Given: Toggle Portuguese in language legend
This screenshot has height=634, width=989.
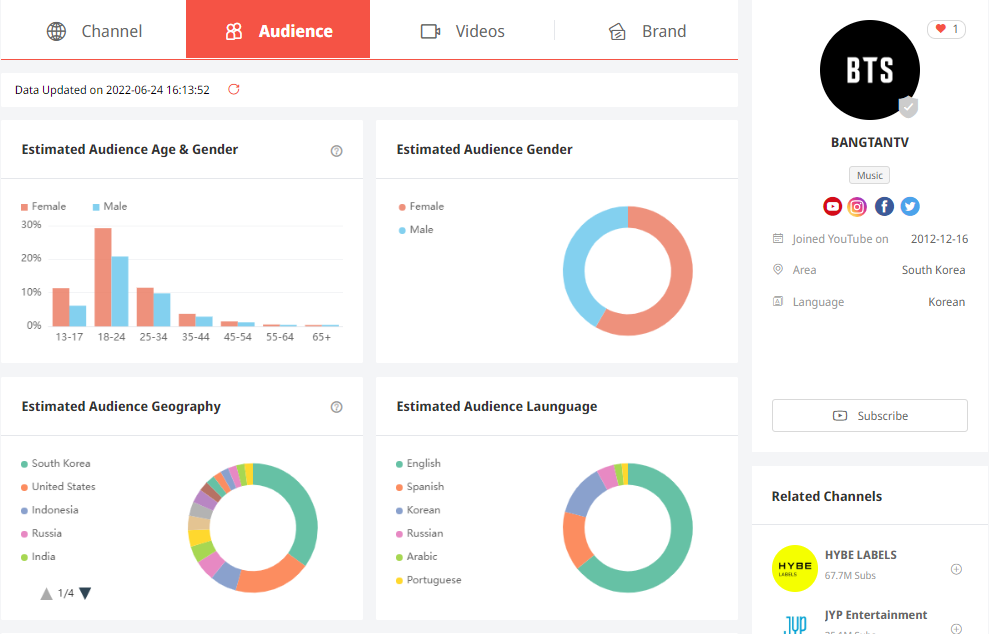Looking at the screenshot, I should click(428, 580).
